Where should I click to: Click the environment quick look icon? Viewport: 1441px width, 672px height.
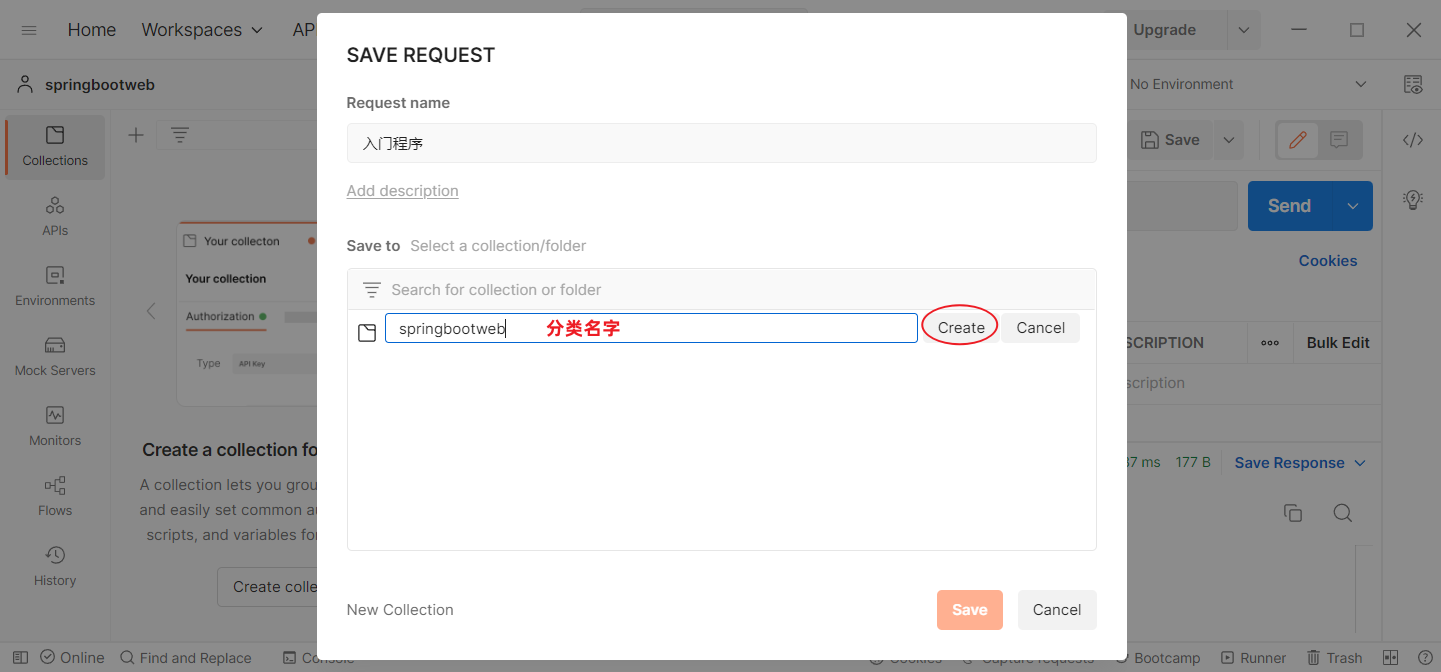1412,85
